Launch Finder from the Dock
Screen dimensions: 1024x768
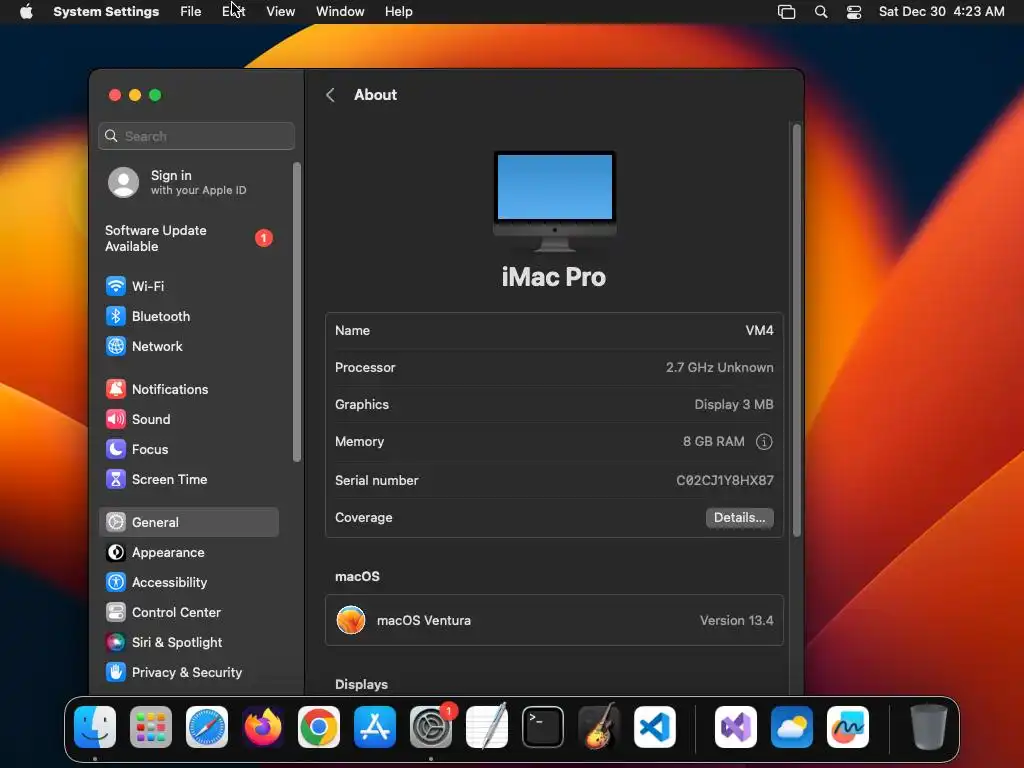click(x=95, y=727)
